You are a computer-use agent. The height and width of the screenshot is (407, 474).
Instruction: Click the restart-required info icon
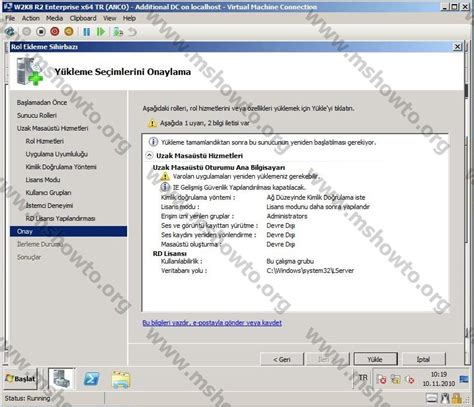coord(153,142)
